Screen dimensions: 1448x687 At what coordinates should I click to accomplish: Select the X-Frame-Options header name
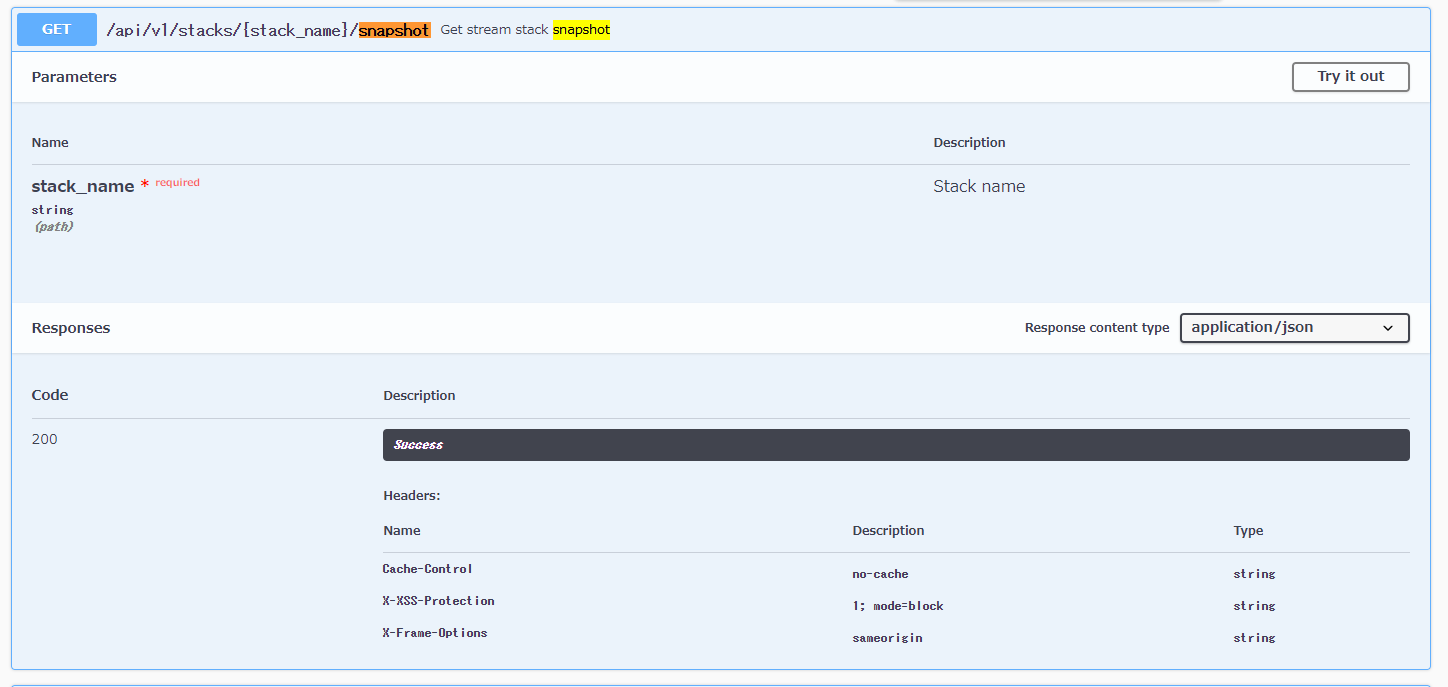435,633
